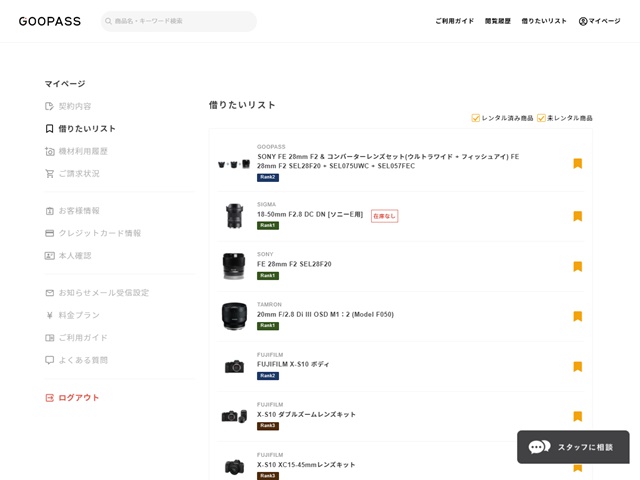
Task: Open 借りたいリスト in top navigation
Action: (x=544, y=21)
